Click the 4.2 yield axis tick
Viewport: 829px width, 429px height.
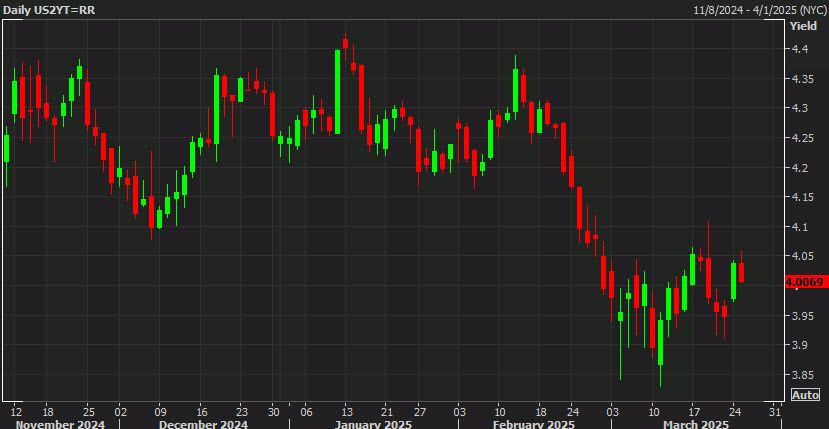800,168
